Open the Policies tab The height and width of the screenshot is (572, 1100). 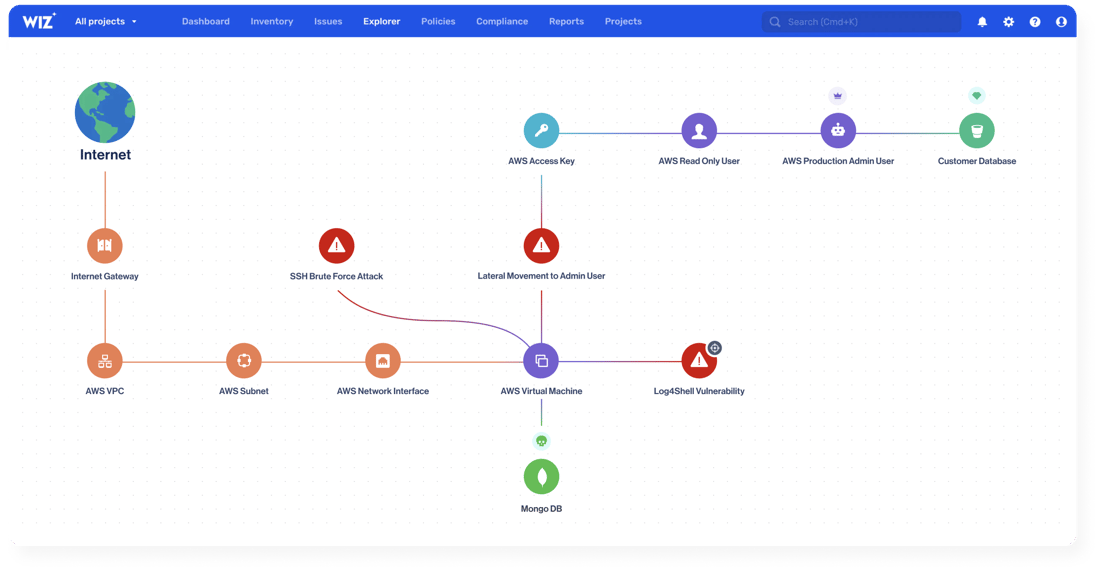pos(438,22)
